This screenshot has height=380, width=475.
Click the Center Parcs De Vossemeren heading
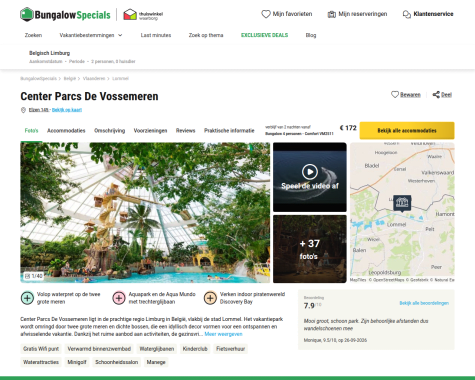[x=89, y=96]
